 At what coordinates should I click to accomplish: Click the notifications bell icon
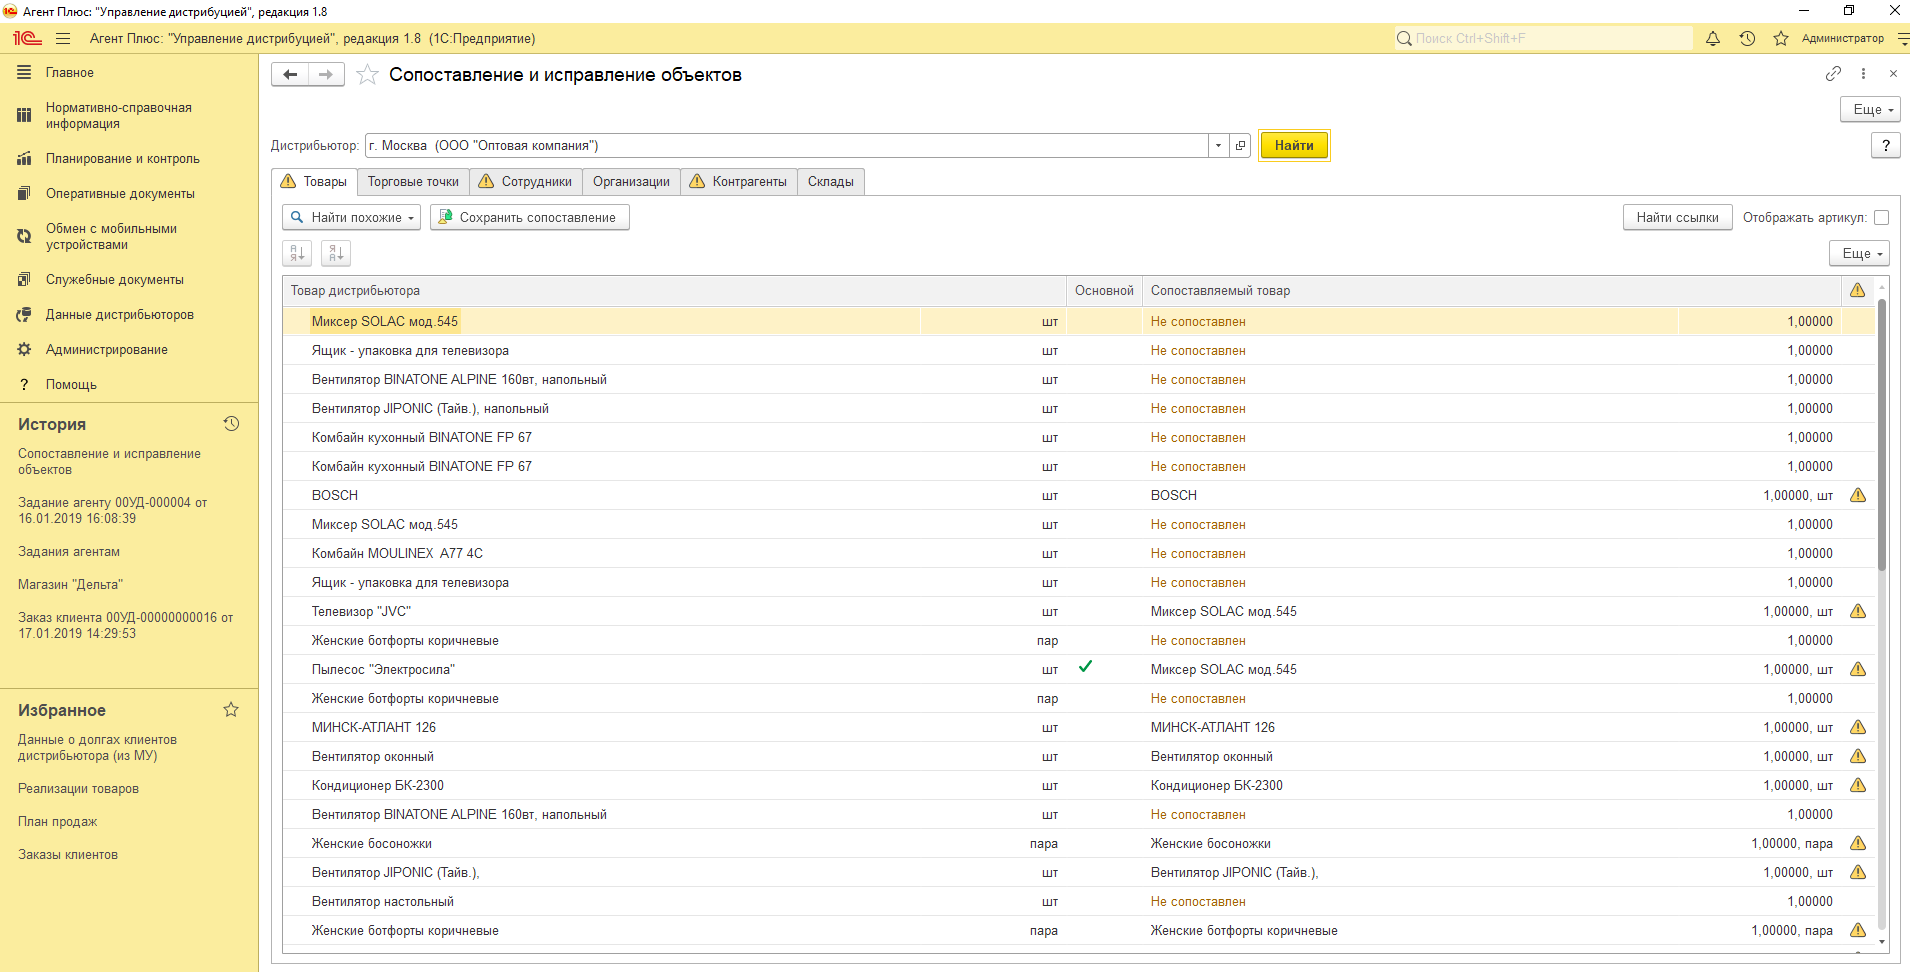1713,38
